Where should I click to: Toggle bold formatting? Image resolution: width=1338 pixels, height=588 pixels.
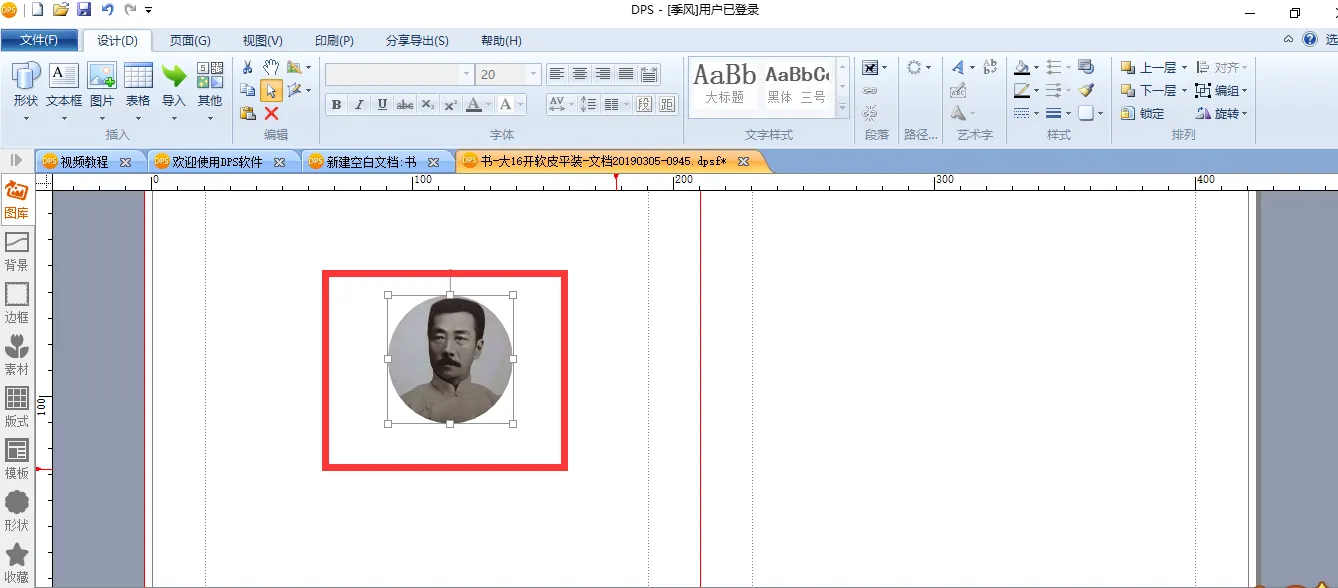click(x=336, y=105)
